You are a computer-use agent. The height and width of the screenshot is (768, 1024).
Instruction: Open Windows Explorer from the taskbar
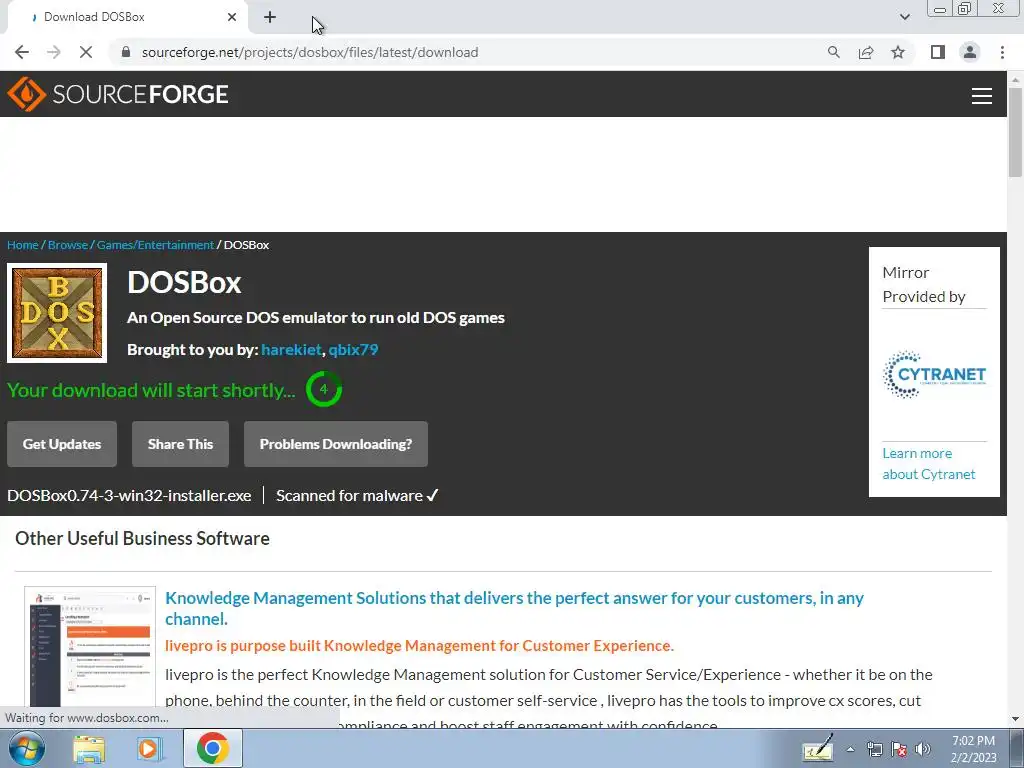[x=89, y=748]
